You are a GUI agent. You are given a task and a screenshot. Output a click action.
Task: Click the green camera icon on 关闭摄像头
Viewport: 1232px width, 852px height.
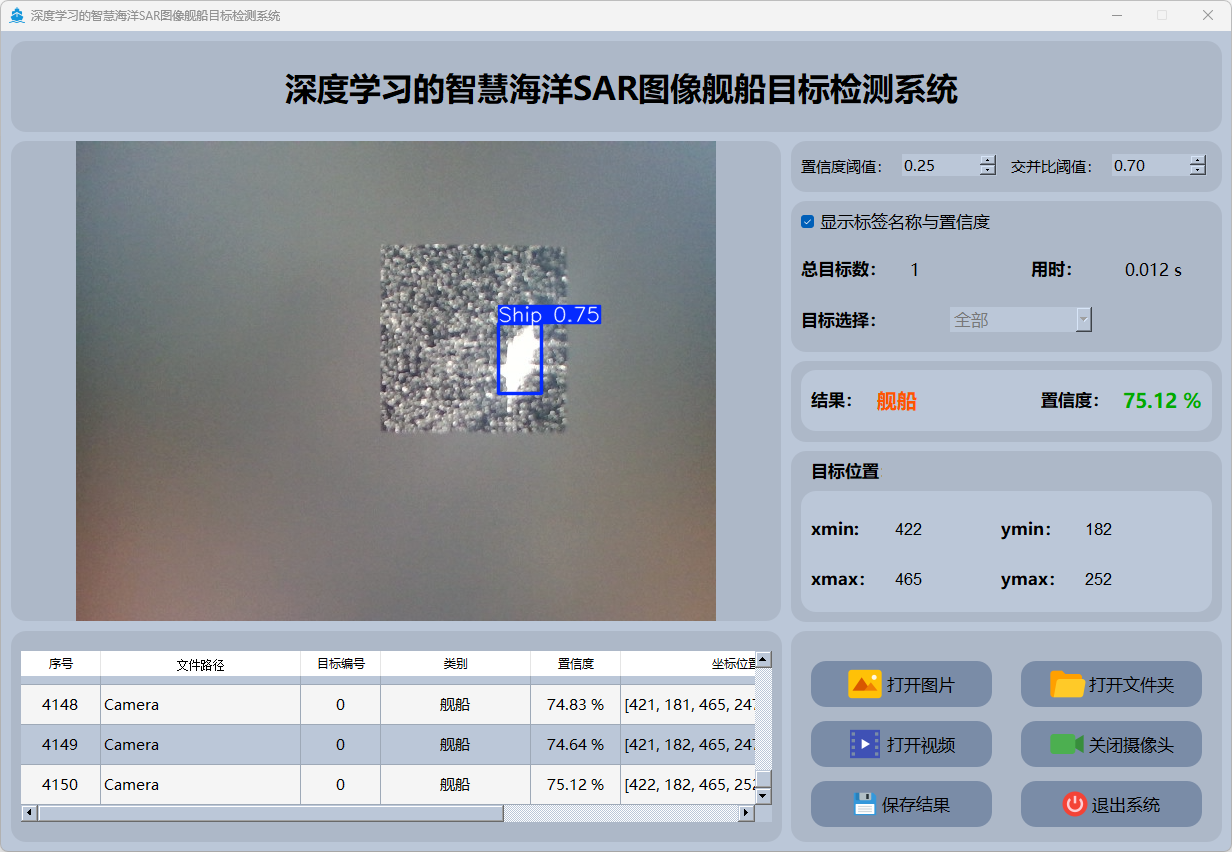coord(1066,744)
